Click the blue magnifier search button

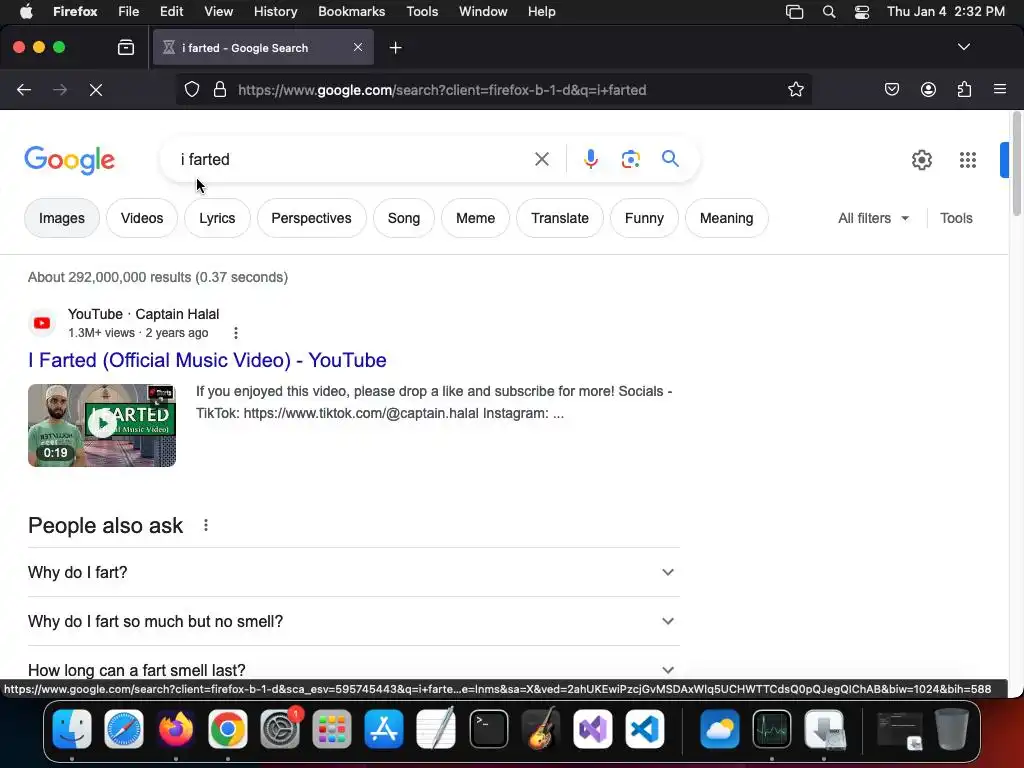670,159
